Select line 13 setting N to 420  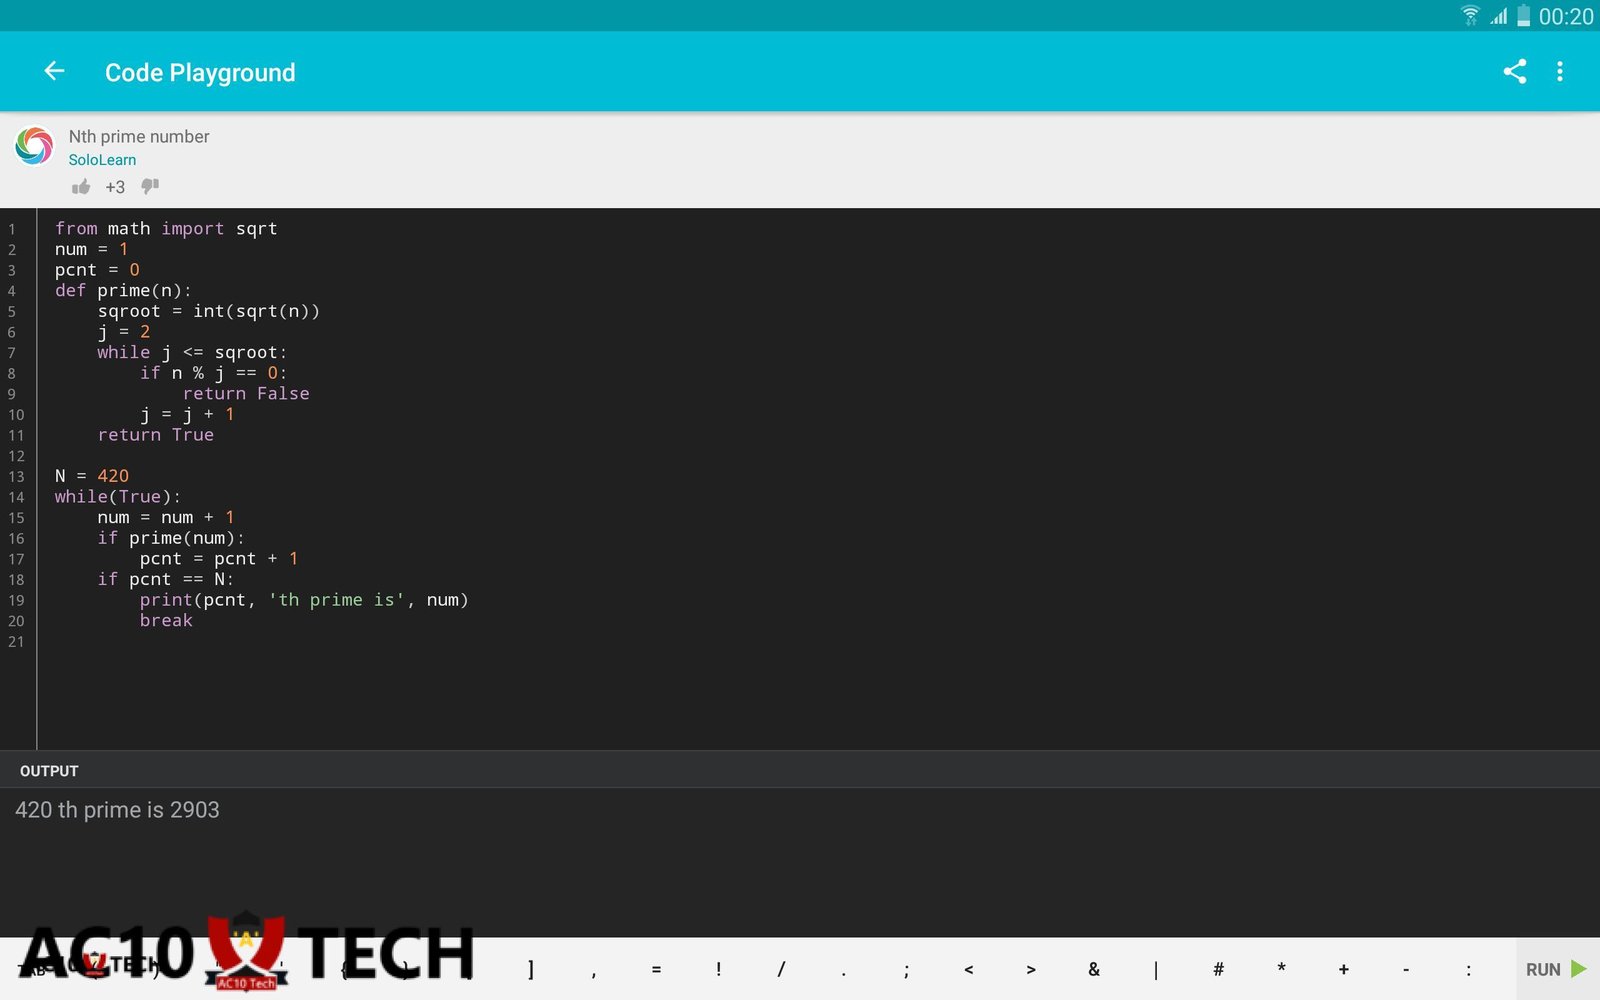(91, 476)
